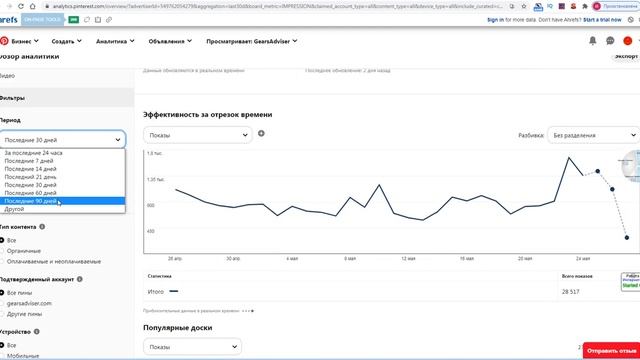Screen dimensions: 640x360
Task: Show info for Устройство
Action: (37, 331)
